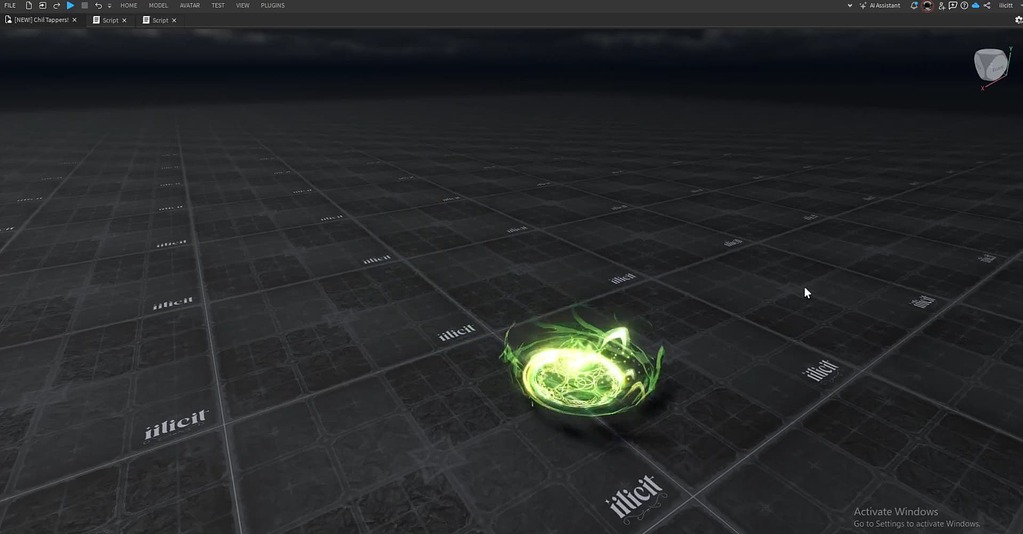Viewport: 1023px width, 534px height.
Task: Select the [NEW] Chil Tappers! document tab
Action: pyautogui.click(x=41, y=20)
